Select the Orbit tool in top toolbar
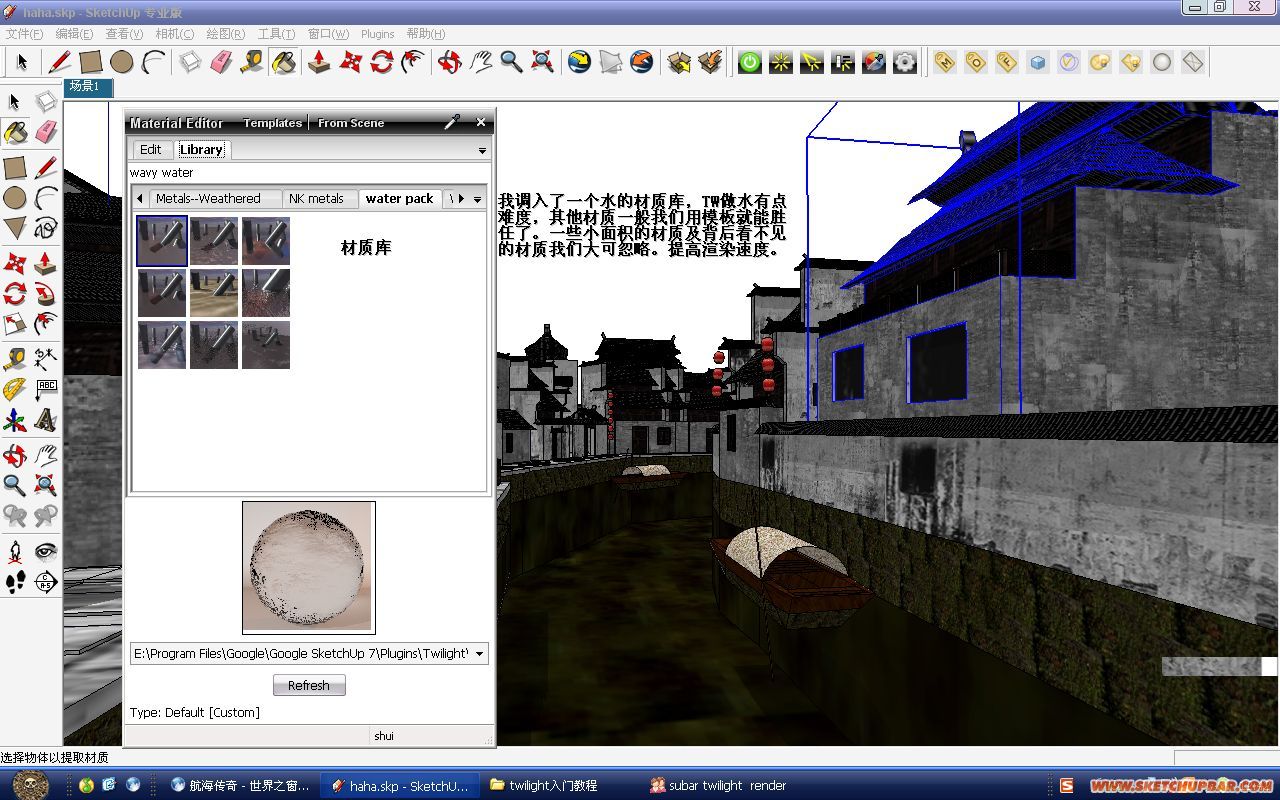The height and width of the screenshot is (800, 1280). [x=450, y=62]
